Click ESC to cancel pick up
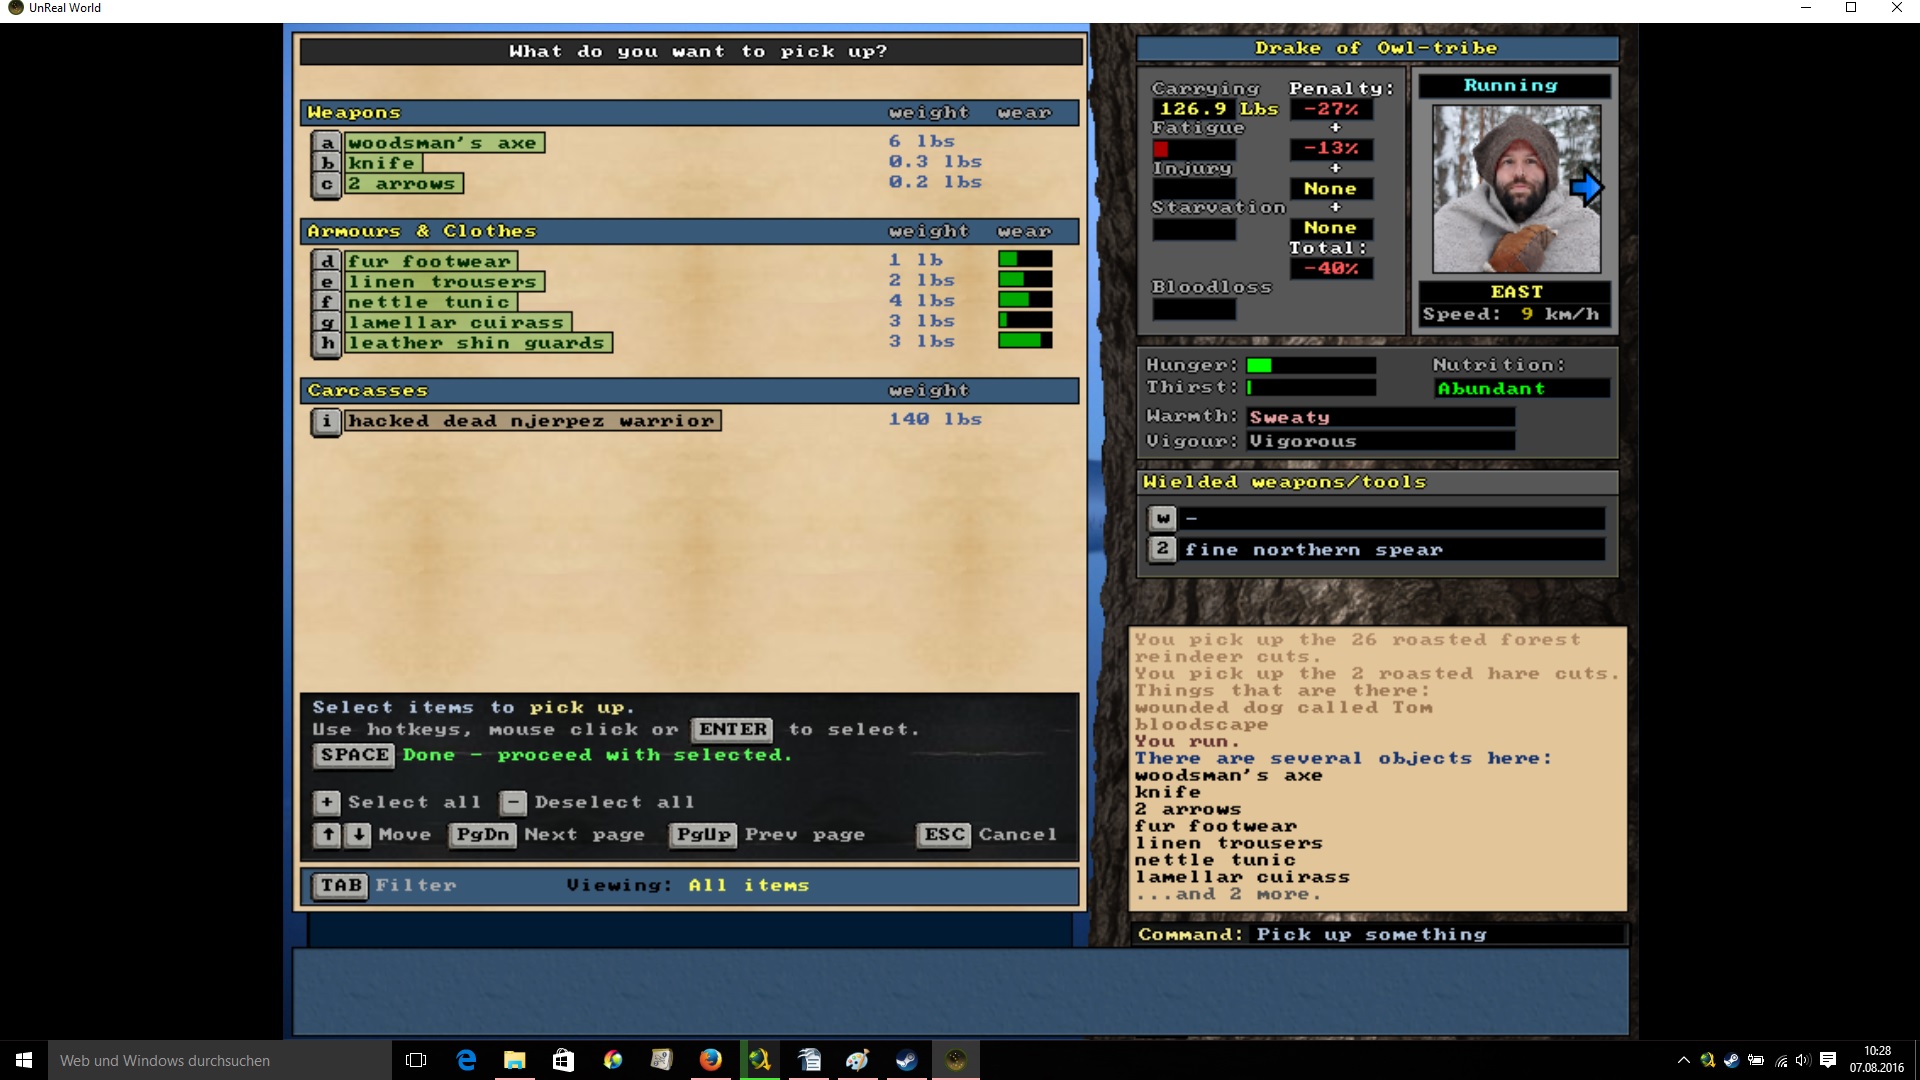Image resolution: width=1920 pixels, height=1080 pixels. click(x=944, y=834)
